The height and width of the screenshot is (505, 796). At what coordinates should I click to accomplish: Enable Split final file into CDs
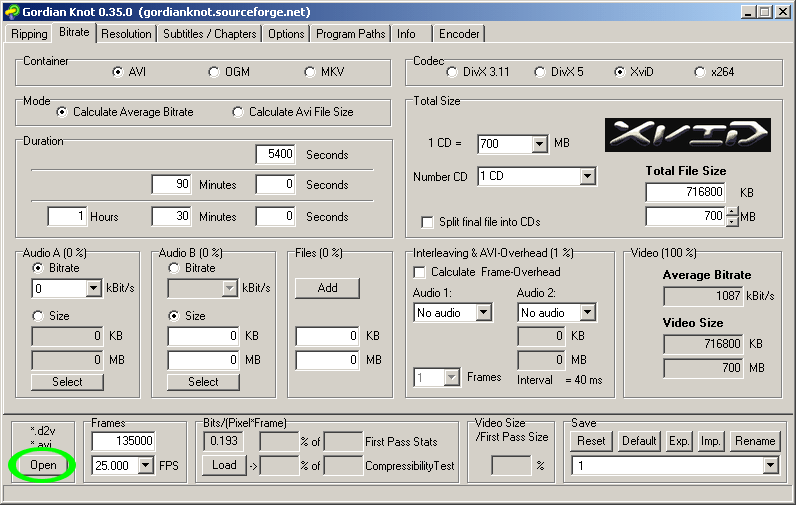coord(427,222)
